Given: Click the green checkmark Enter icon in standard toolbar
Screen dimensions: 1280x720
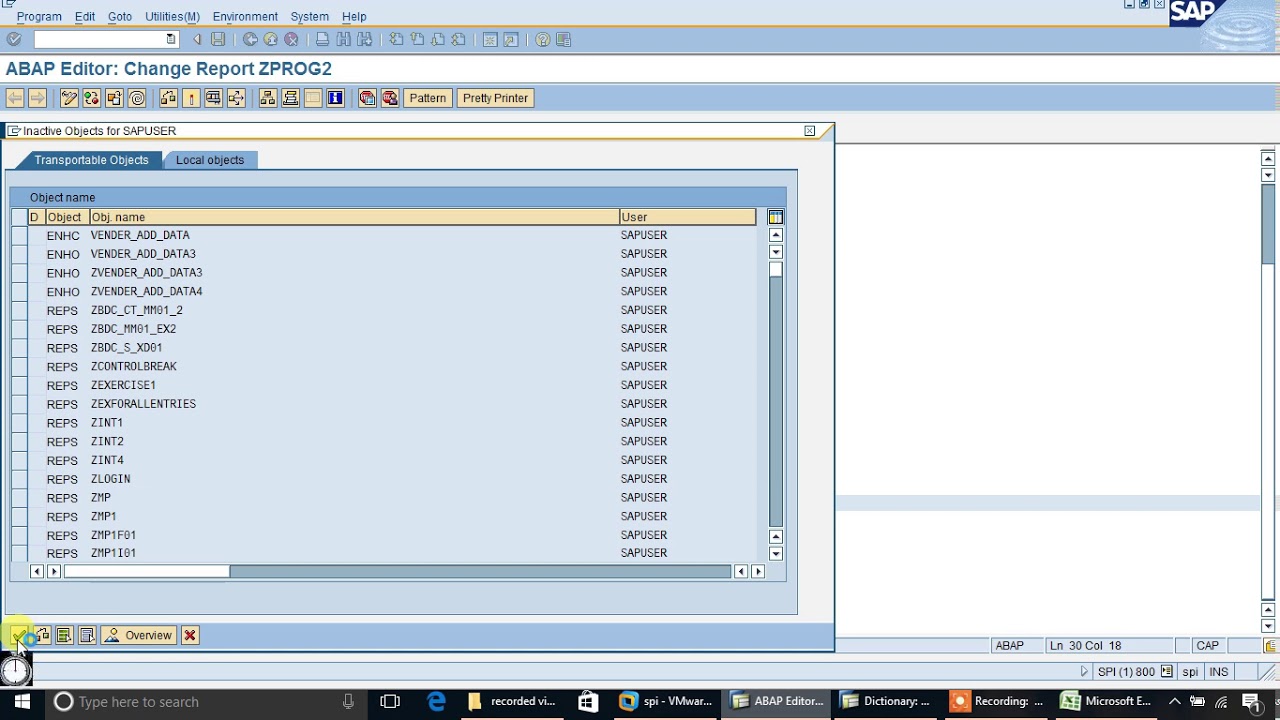Looking at the screenshot, I should 14,39.
